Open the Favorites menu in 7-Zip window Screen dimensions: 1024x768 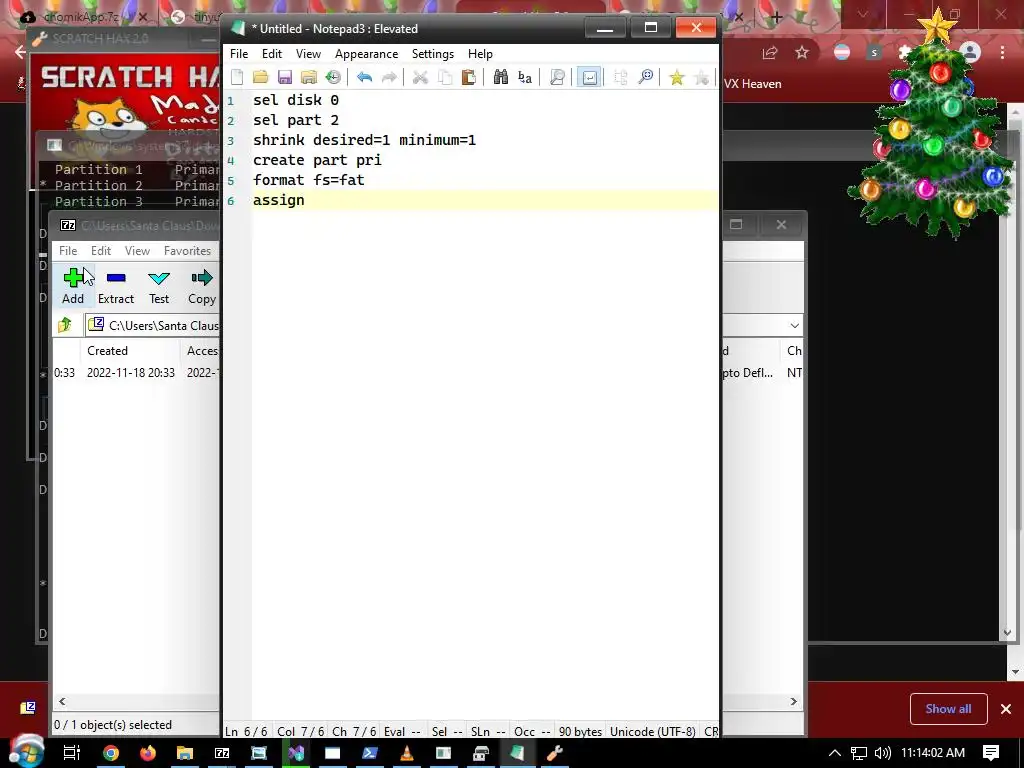click(187, 251)
